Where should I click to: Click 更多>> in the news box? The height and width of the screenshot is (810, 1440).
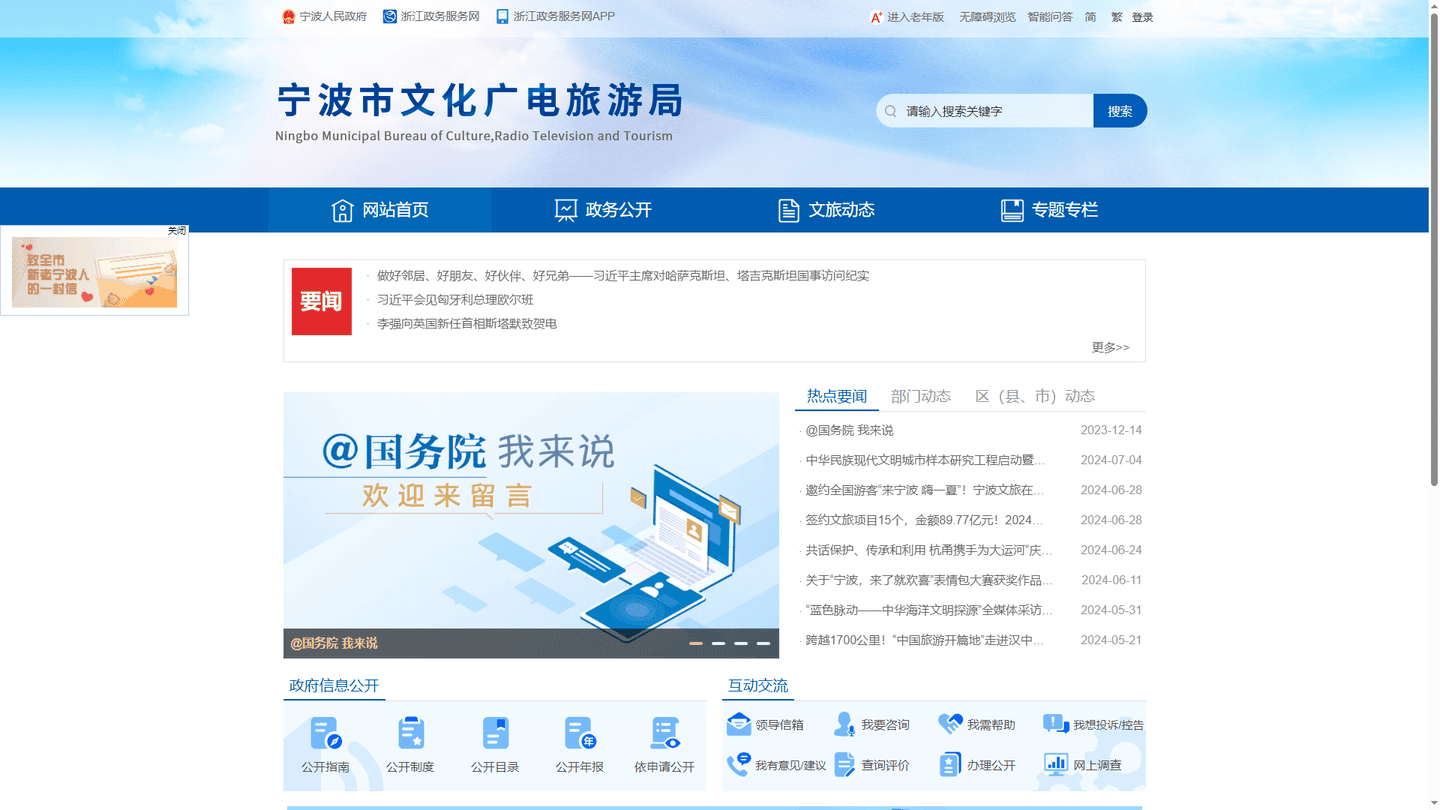coord(1110,347)
